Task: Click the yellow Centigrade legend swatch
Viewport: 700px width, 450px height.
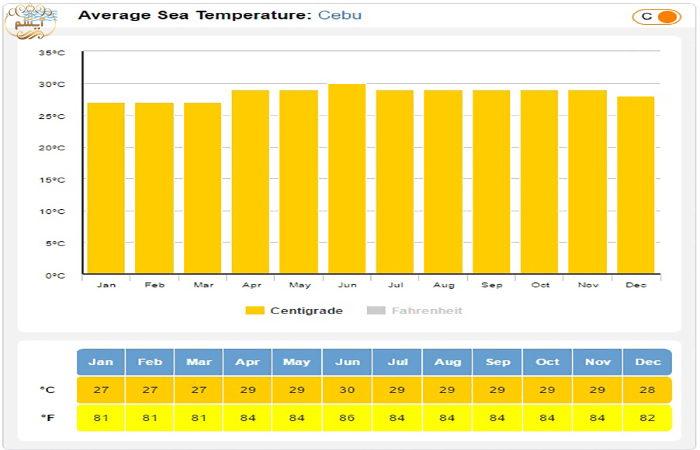Action: click(255, 311)
